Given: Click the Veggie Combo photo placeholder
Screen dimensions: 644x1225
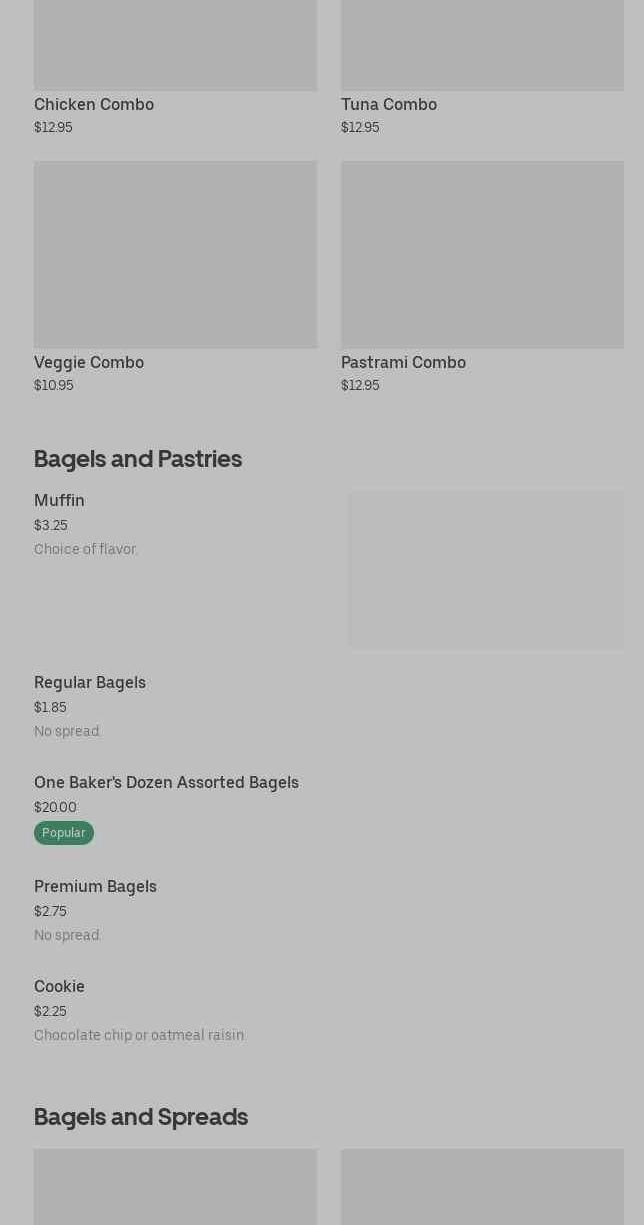Looking at the screenshot, I should (175, 254).
